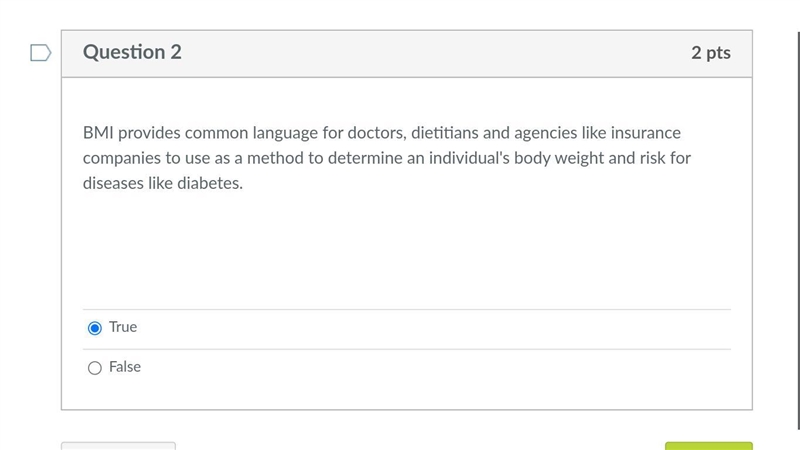Click the "Question 2" heading

click(132, 52)
